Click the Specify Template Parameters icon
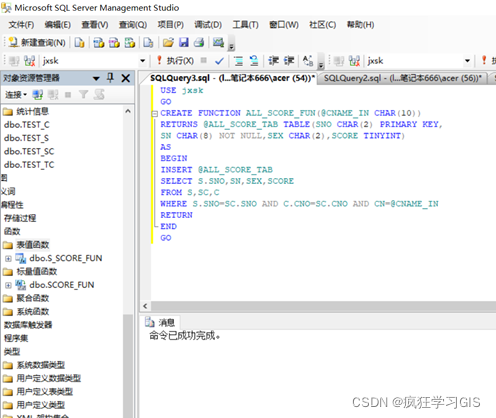The image size is (496, 418). (x=308, y=61)
